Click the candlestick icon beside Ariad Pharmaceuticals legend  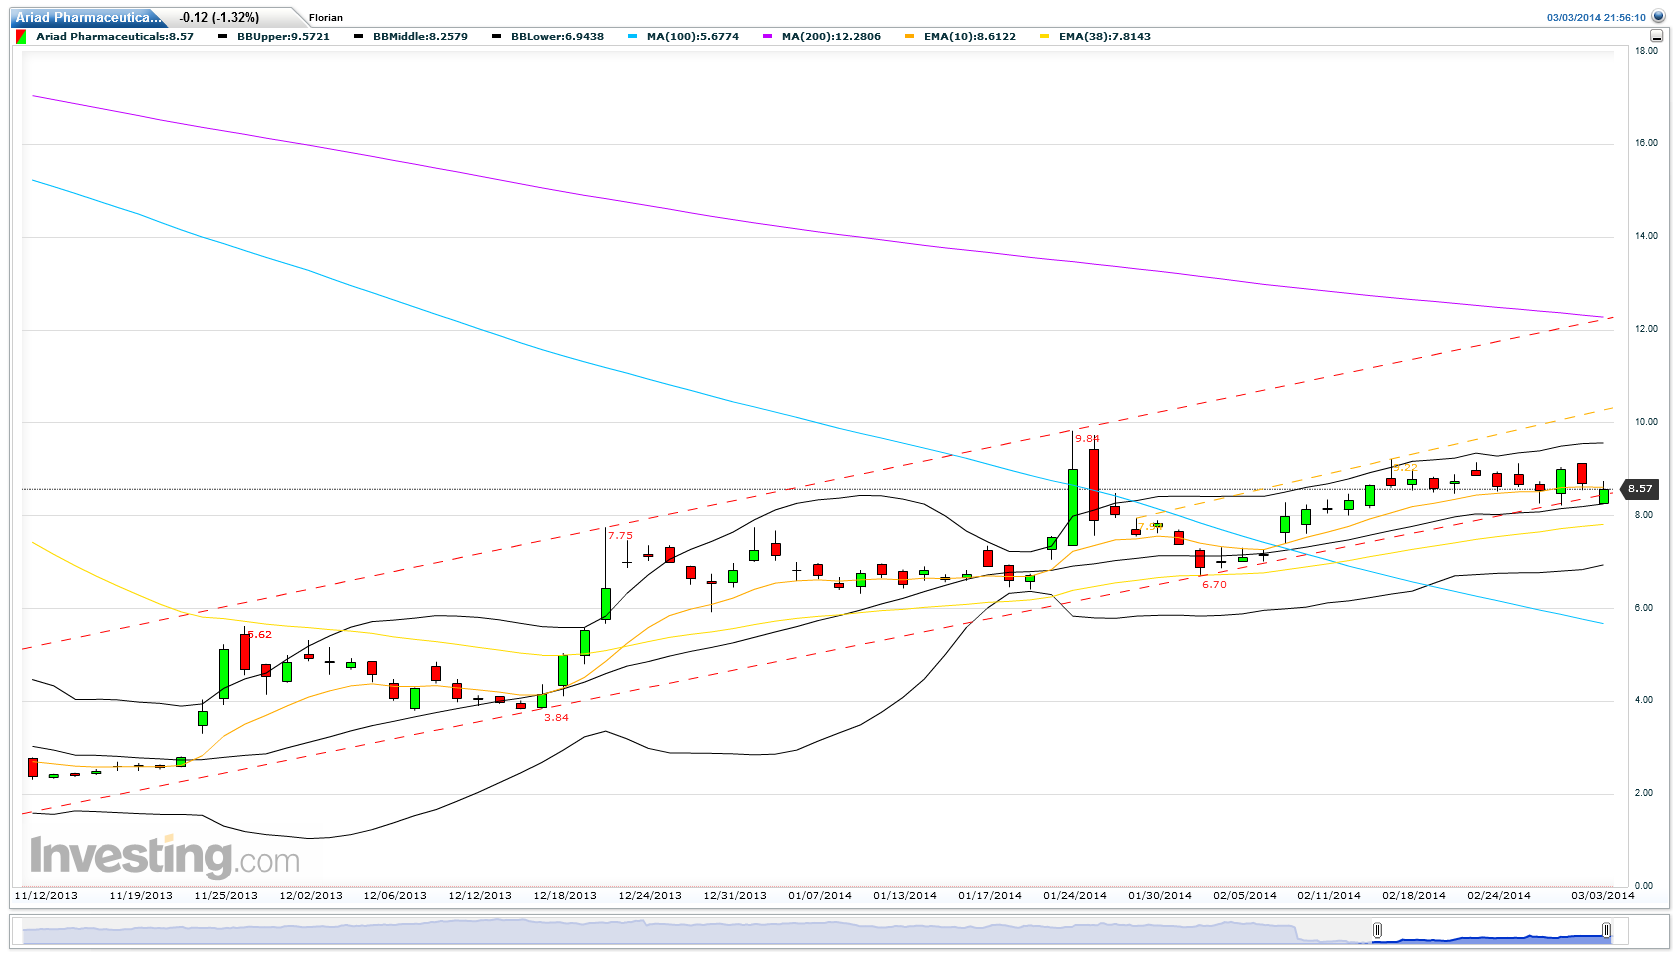[x=22, y=37]
